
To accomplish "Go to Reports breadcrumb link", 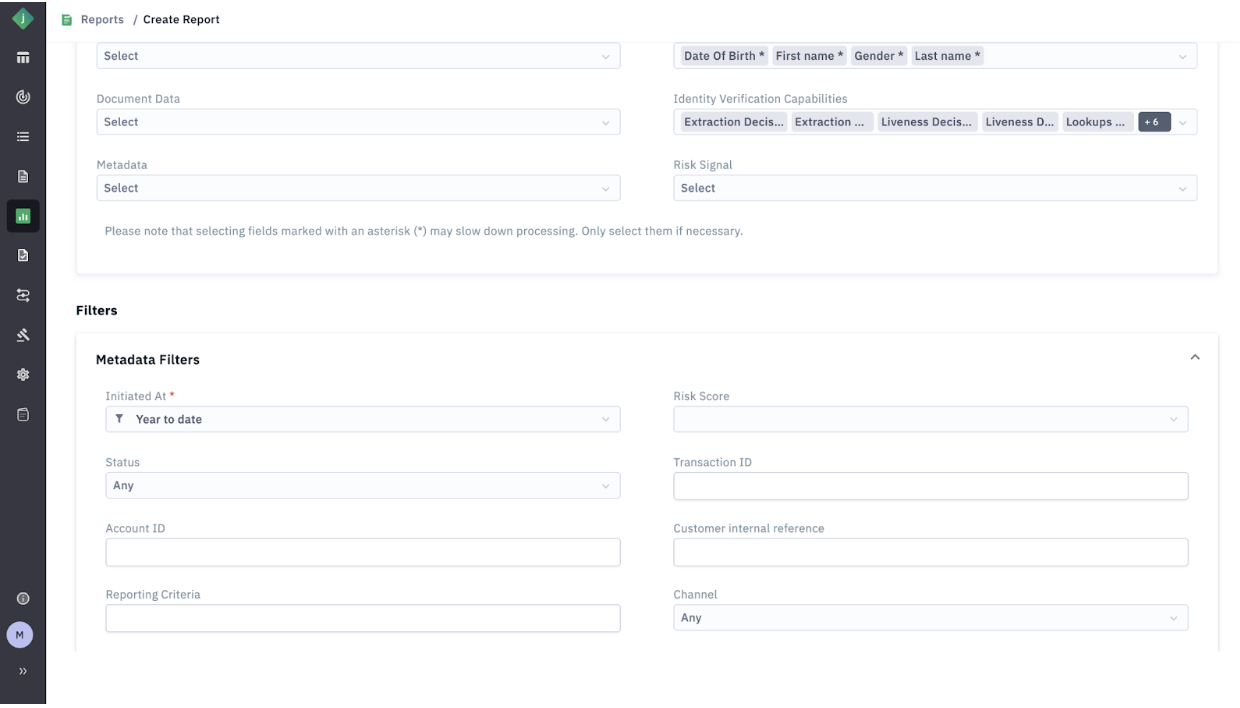I will 102,20.
